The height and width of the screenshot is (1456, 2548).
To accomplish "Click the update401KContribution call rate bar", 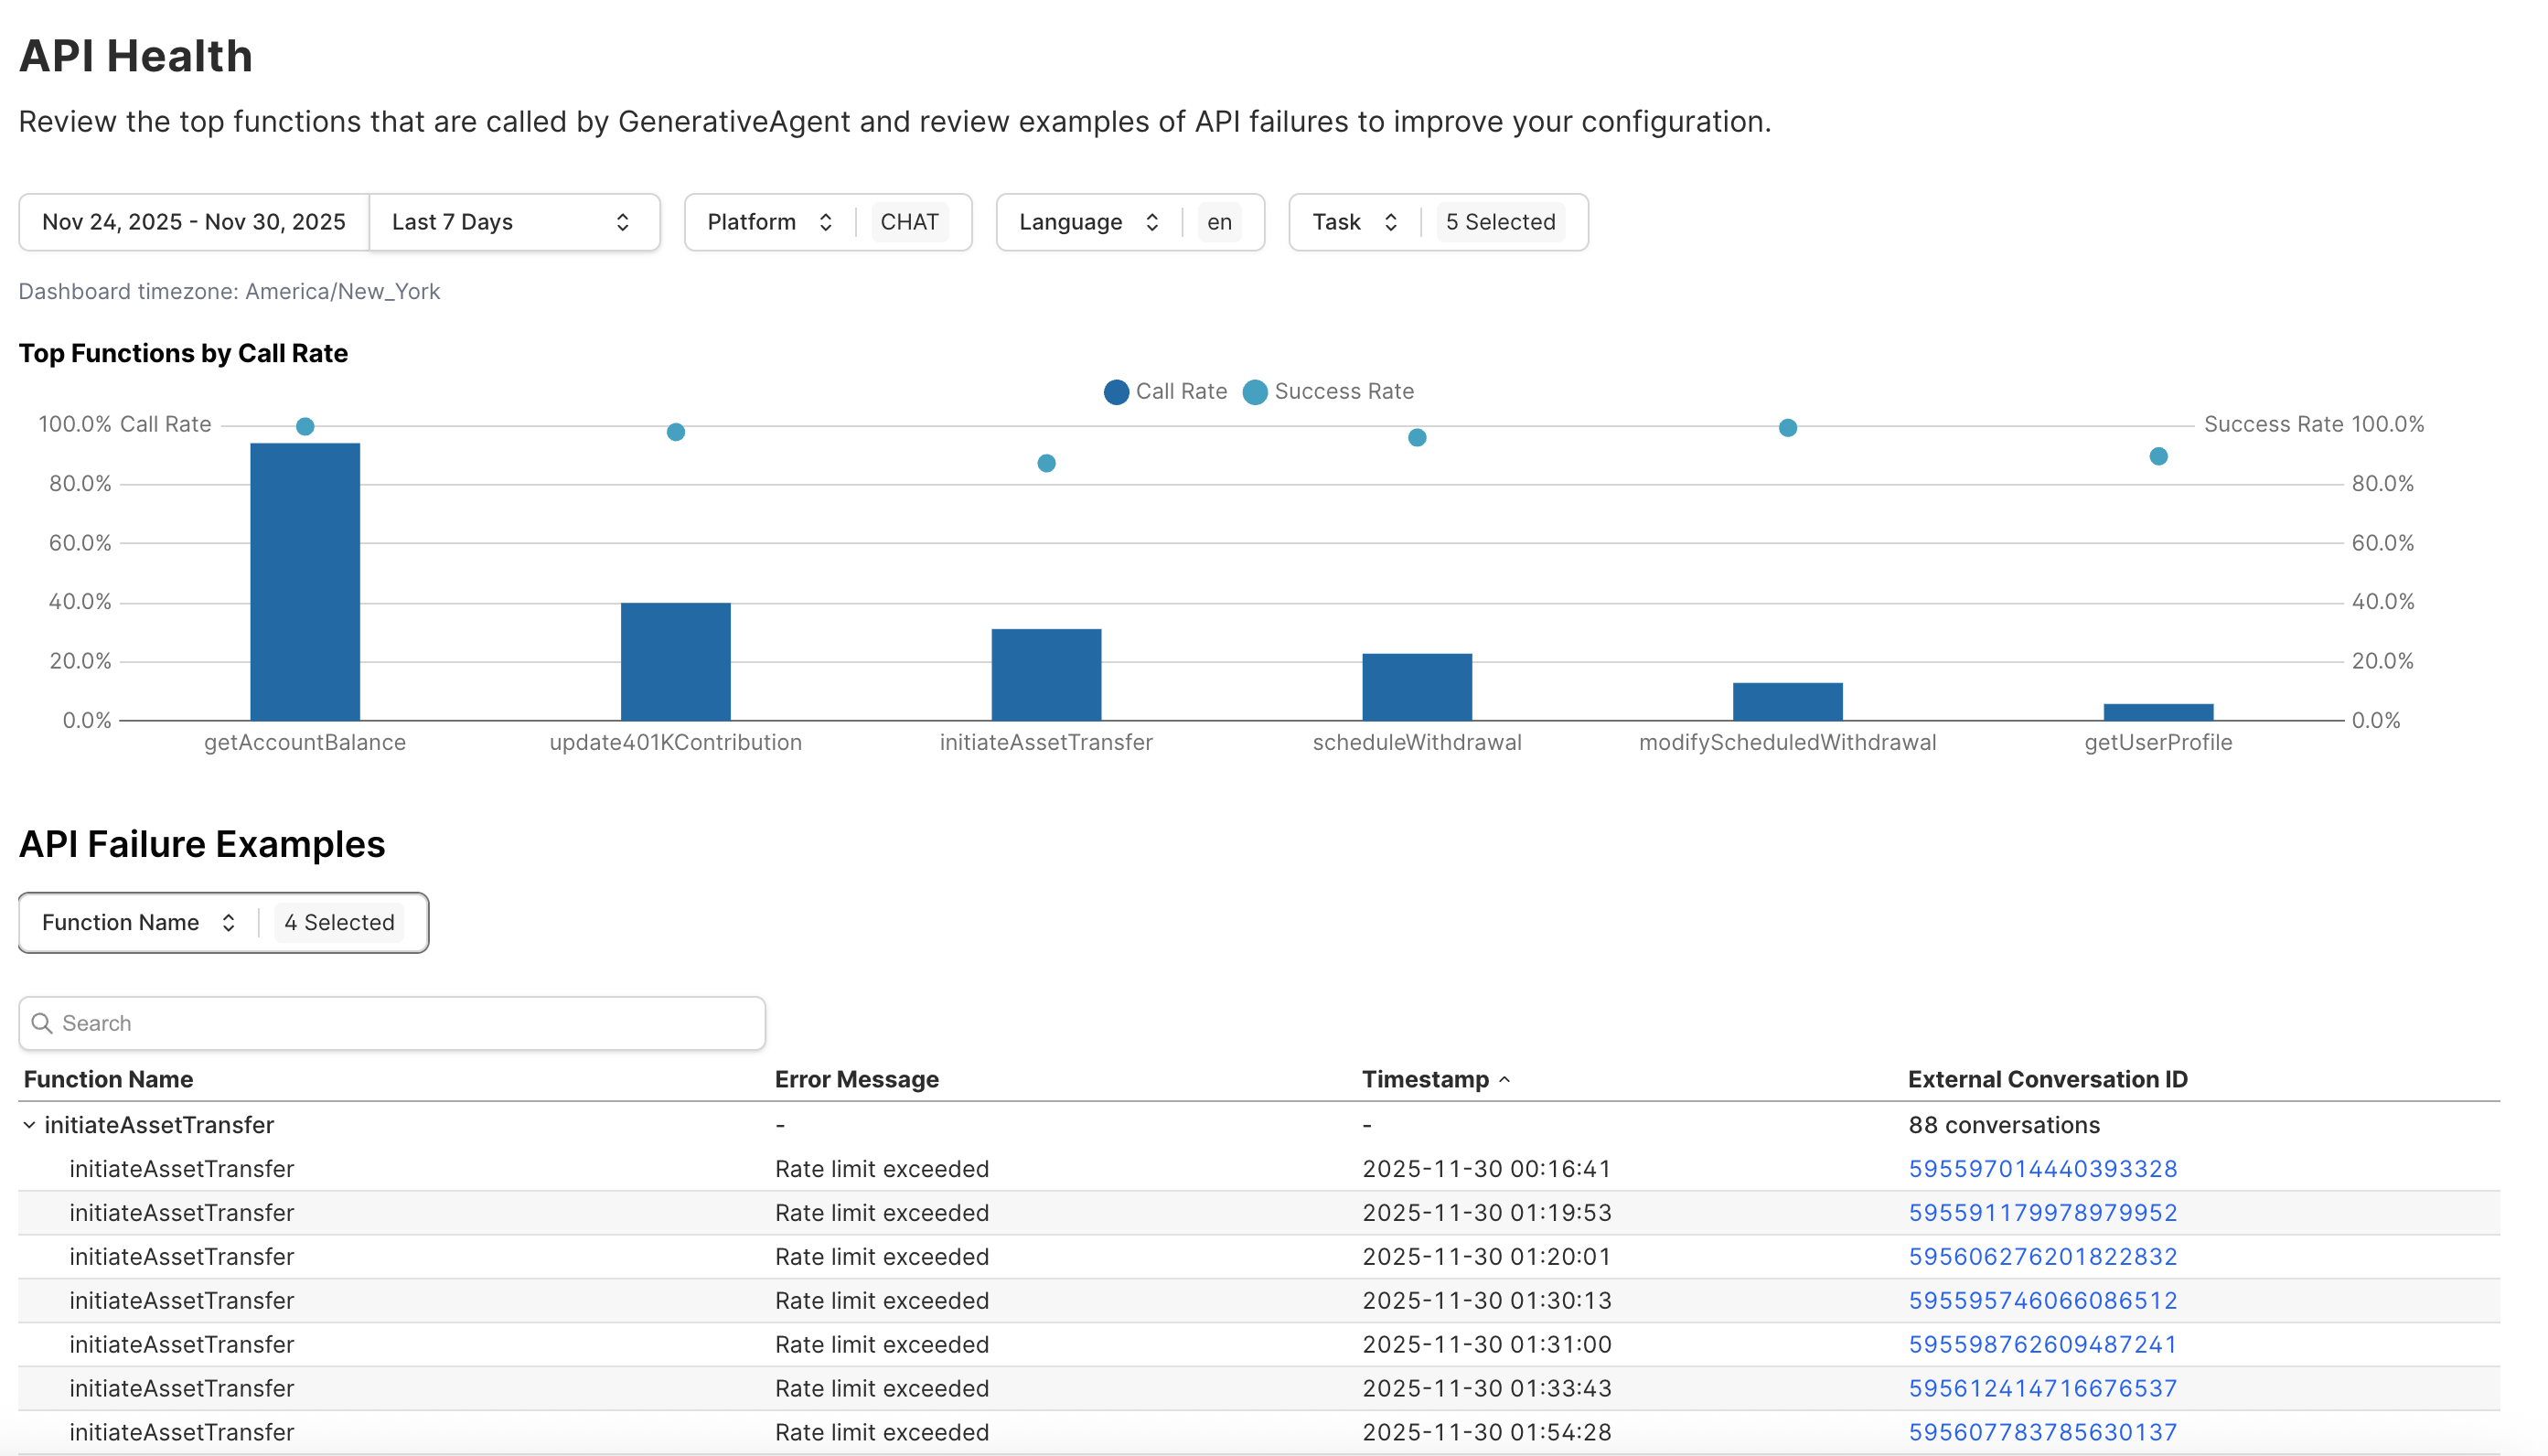I will coord(676,661).
